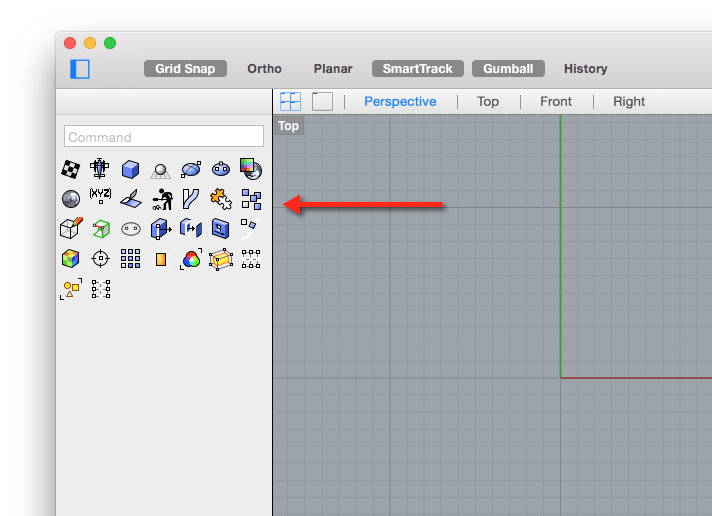The height and width of the screenshot is (516, 712).
Task: Select the 3x3 grid array icon
Action: coord(130,259)
